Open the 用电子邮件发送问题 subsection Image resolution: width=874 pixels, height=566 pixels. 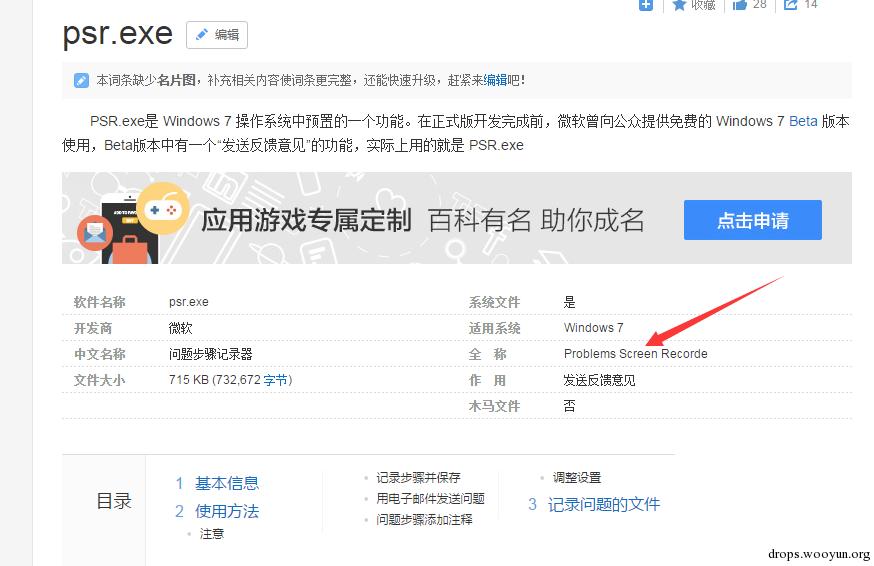pos(430,499)
